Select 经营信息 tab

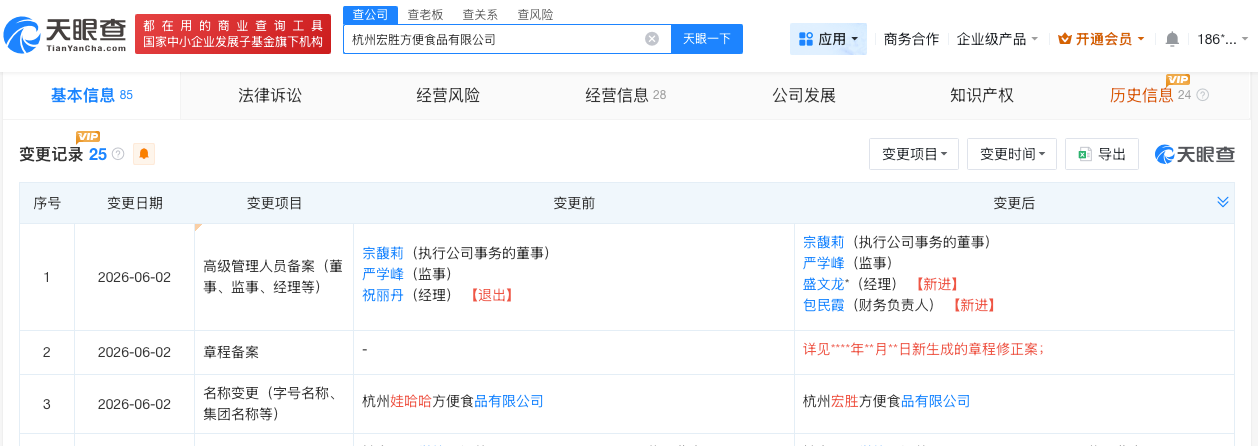click(x=625, y=95)
